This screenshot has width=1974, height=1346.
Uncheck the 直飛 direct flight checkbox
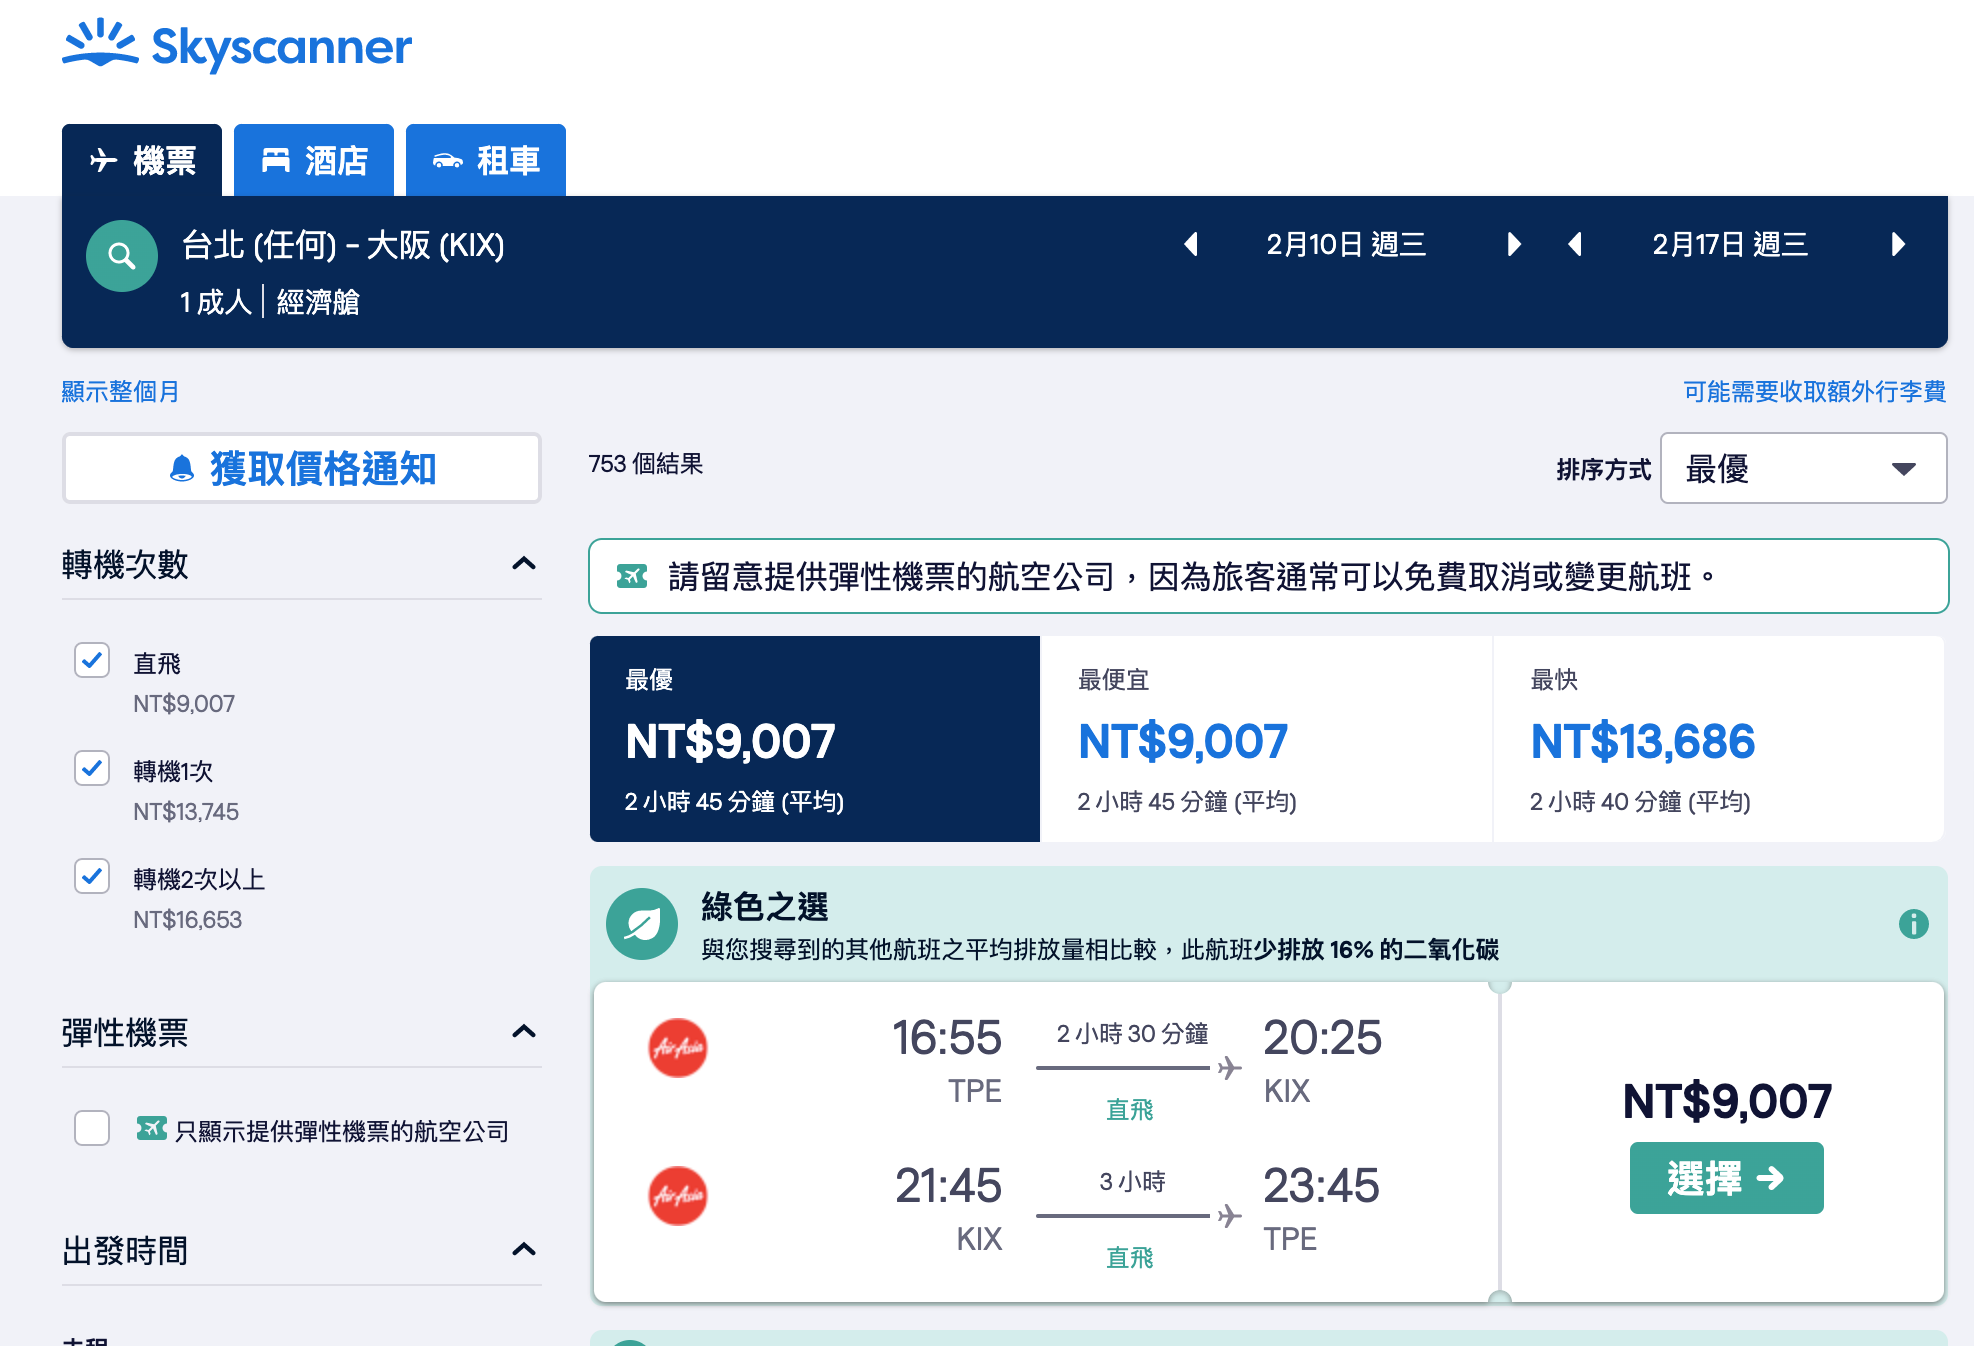pos(92,660)
